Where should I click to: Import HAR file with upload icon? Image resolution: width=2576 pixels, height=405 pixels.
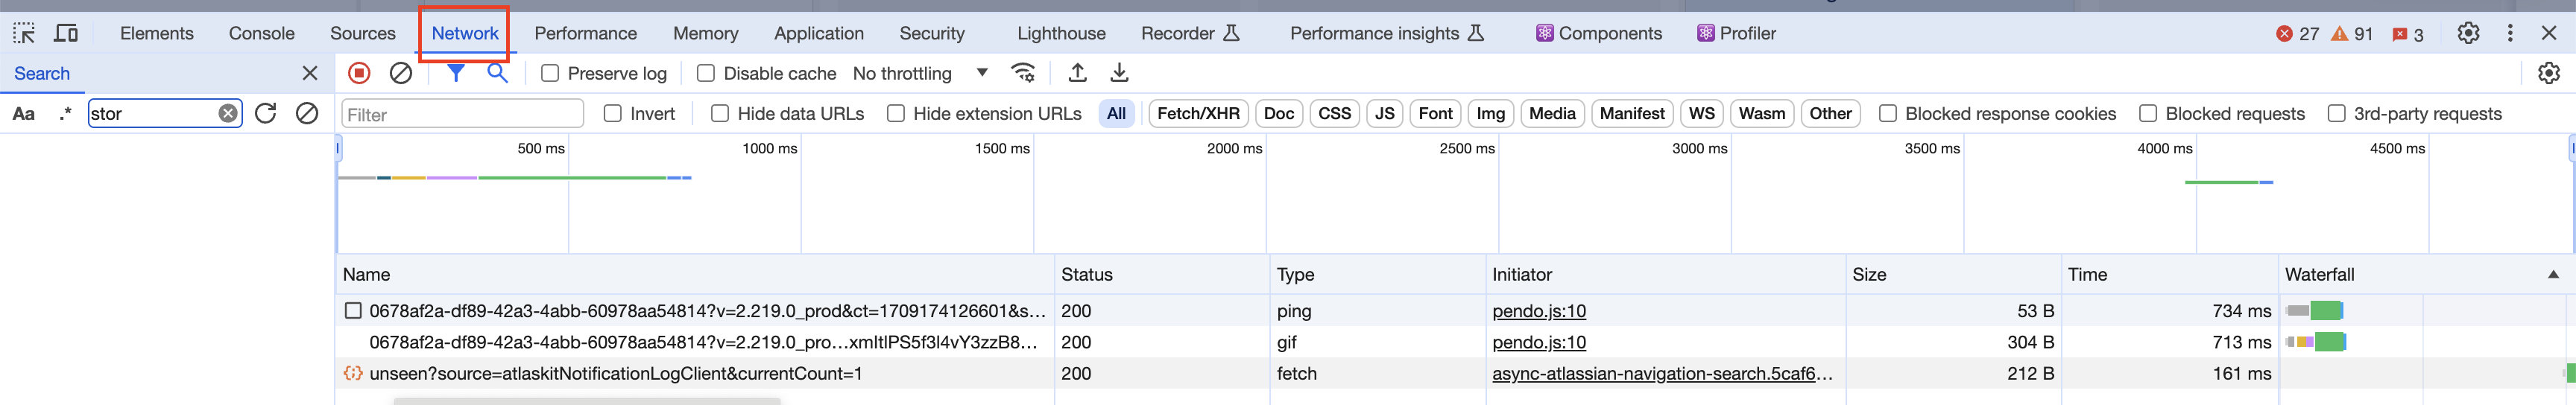(1077, 73)
